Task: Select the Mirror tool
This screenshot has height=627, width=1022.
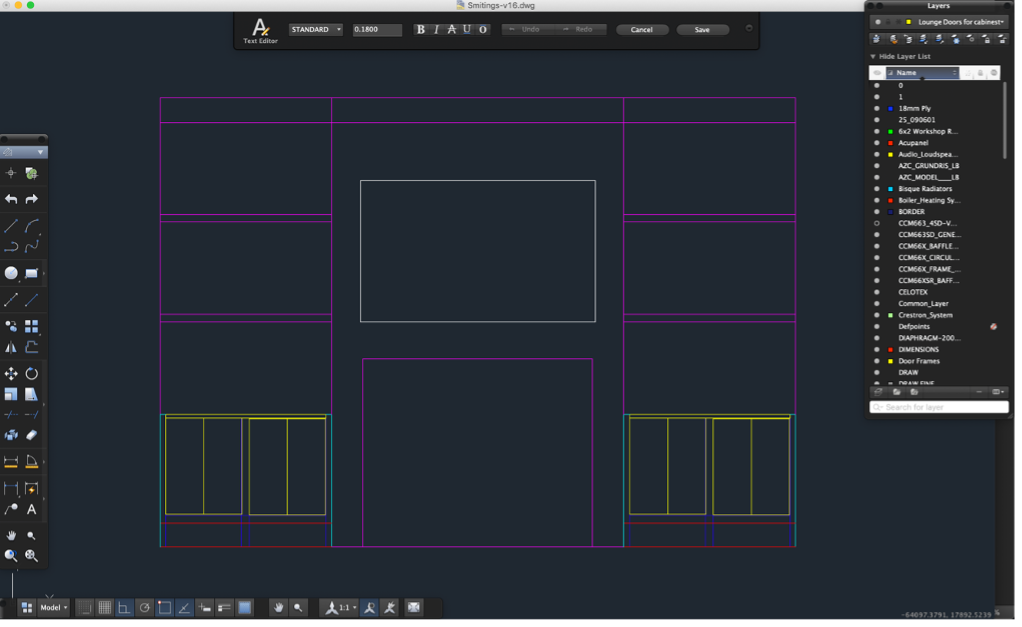Action: pyautogui.click(x=11, y=347)
